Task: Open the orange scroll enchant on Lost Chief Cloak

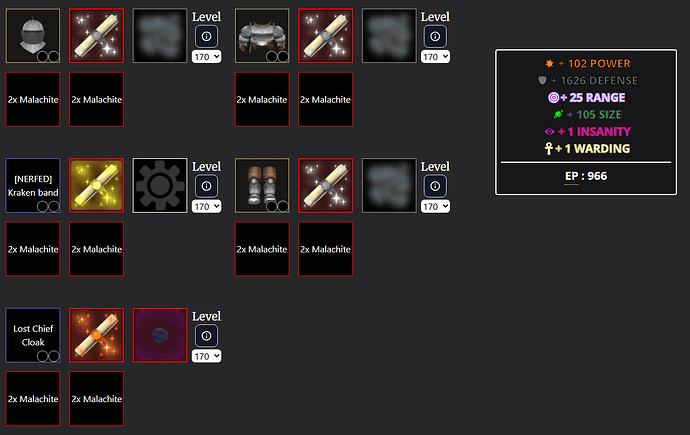Action: (x=96, y=335)
